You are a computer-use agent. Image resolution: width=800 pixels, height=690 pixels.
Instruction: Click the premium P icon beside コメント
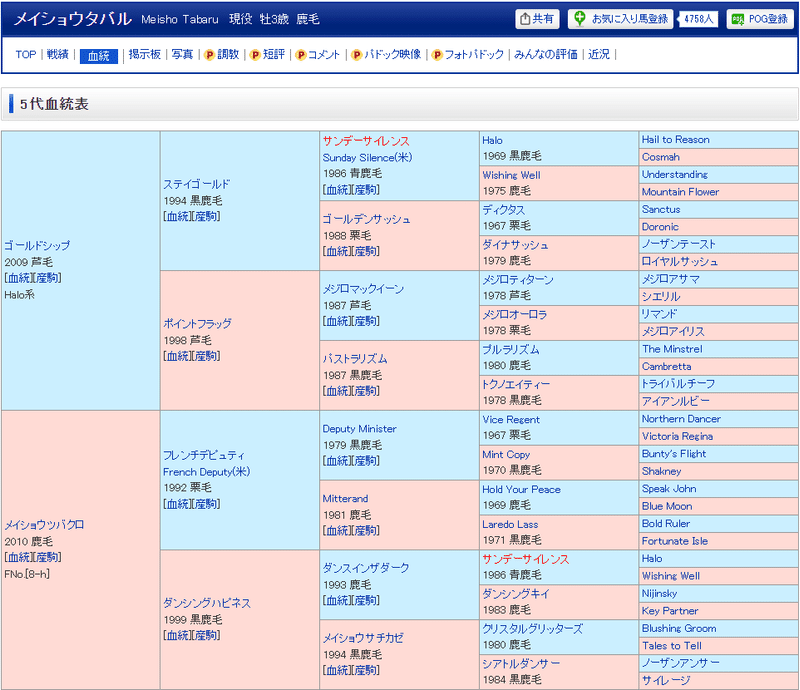click(x=301, y=55)
